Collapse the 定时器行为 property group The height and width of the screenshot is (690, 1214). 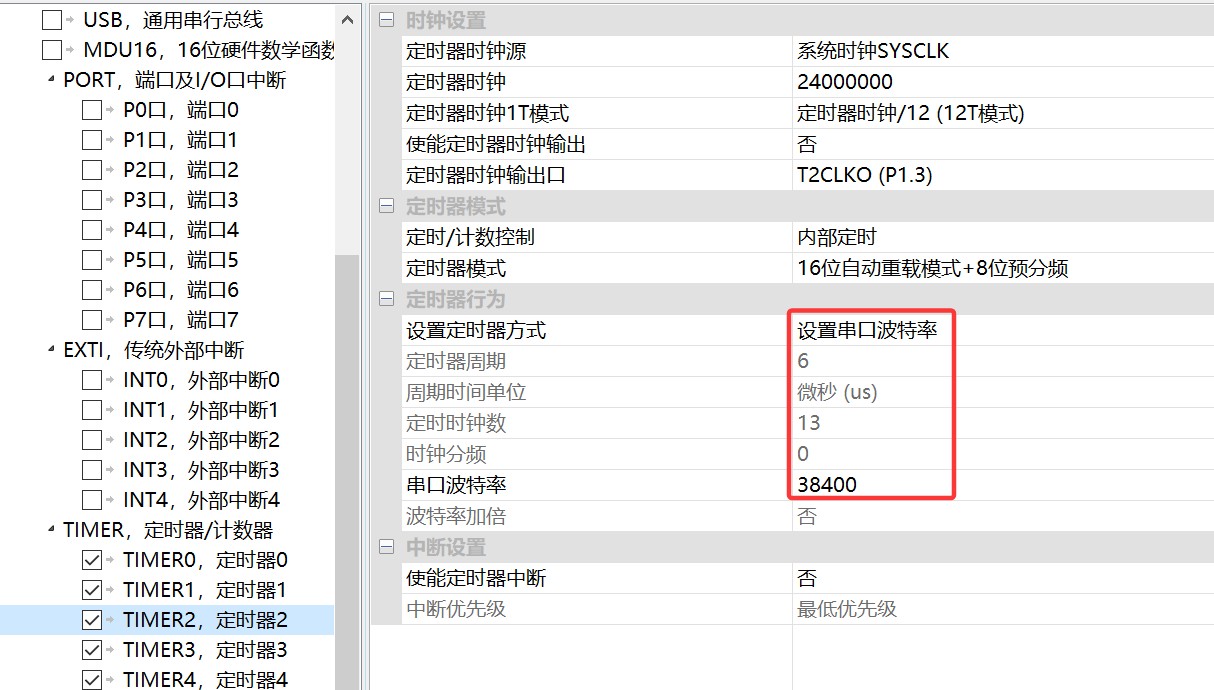(386, 300)
